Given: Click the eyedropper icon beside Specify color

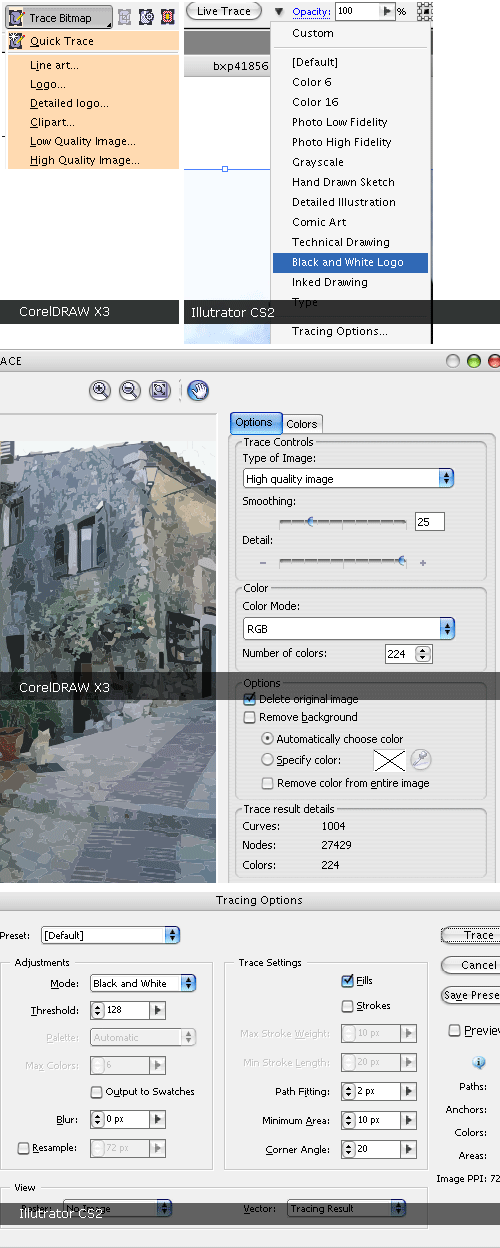Looking at the screenshot, I should (x=421, y=760).
